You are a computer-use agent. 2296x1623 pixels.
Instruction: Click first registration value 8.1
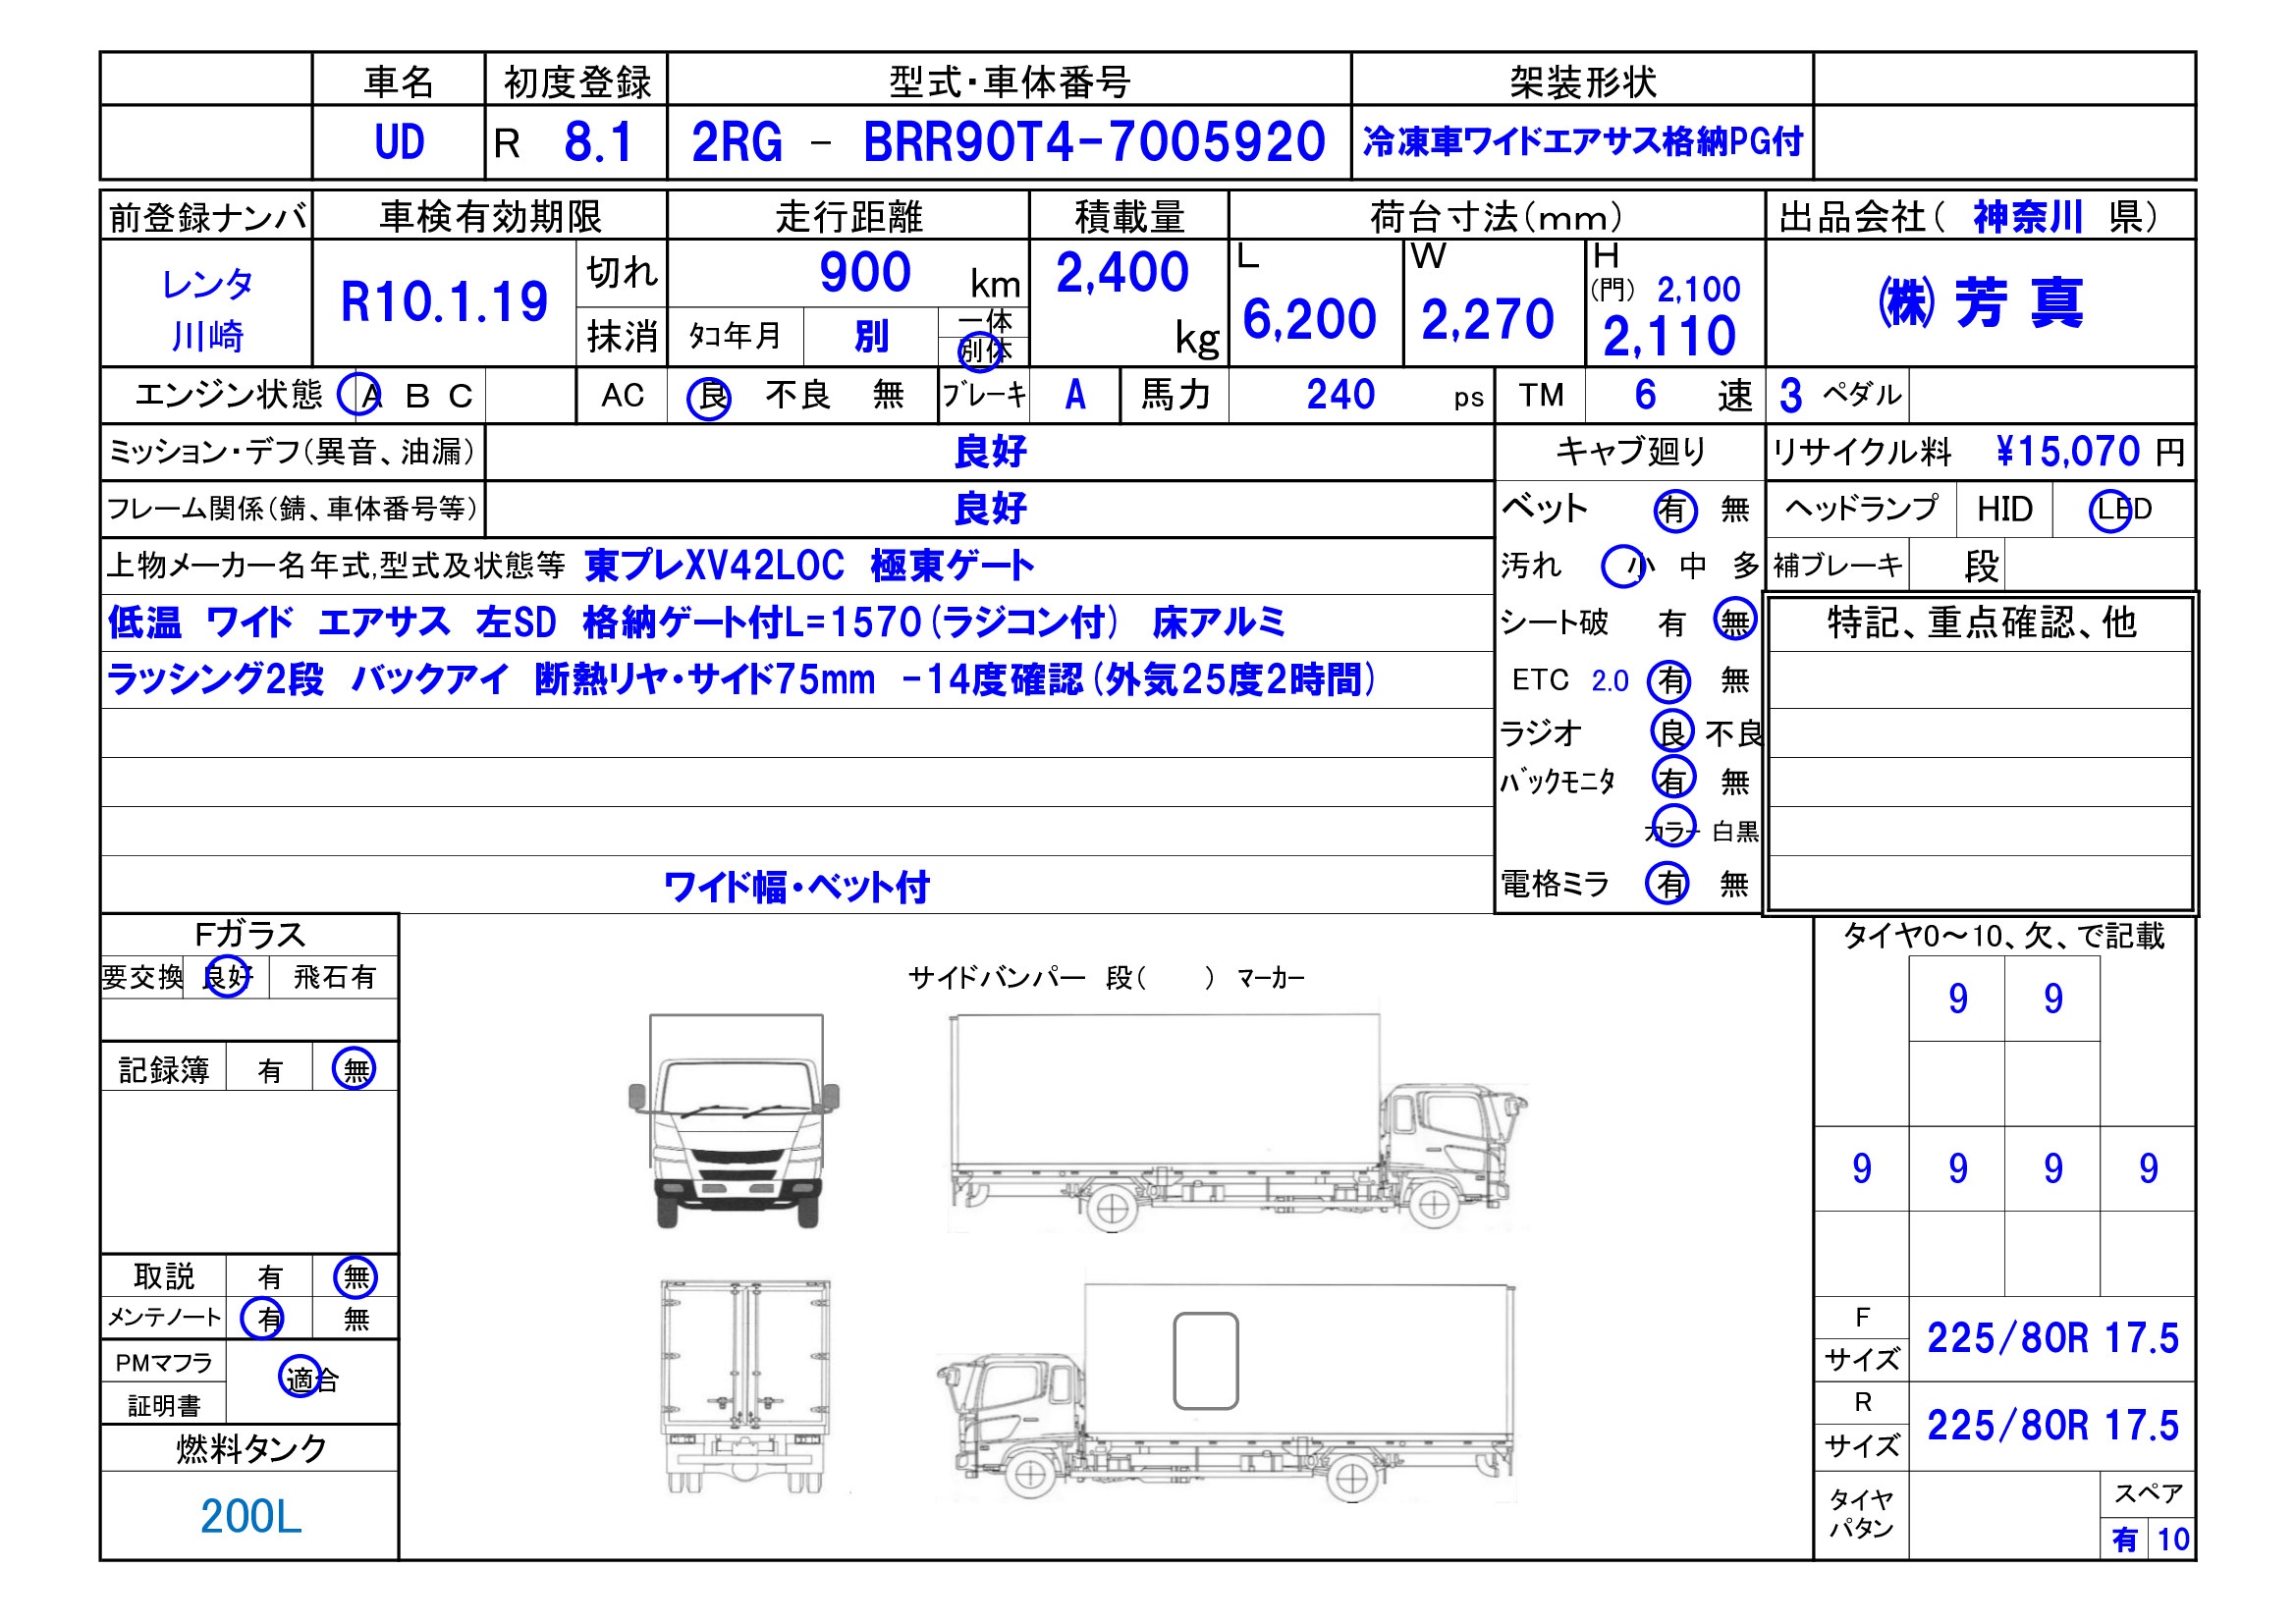pyautogui.click(x=598, y=141)
